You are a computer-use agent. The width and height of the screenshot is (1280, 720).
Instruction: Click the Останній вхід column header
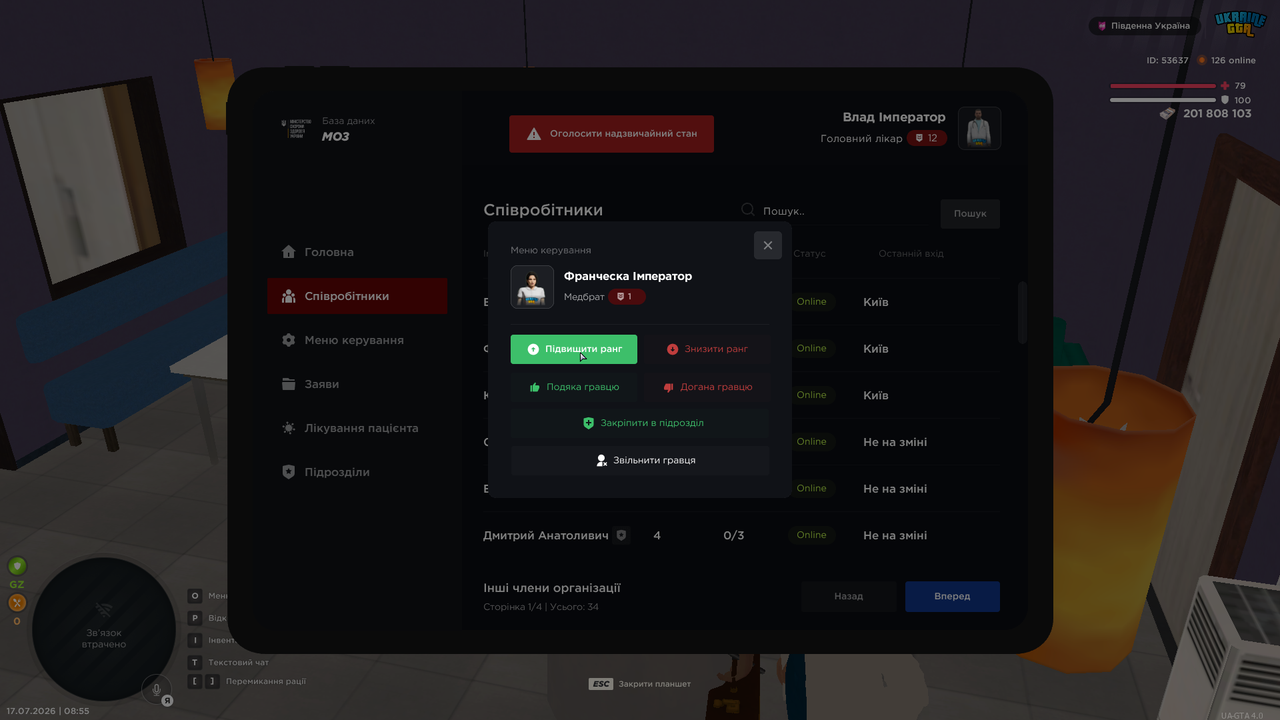911,254
